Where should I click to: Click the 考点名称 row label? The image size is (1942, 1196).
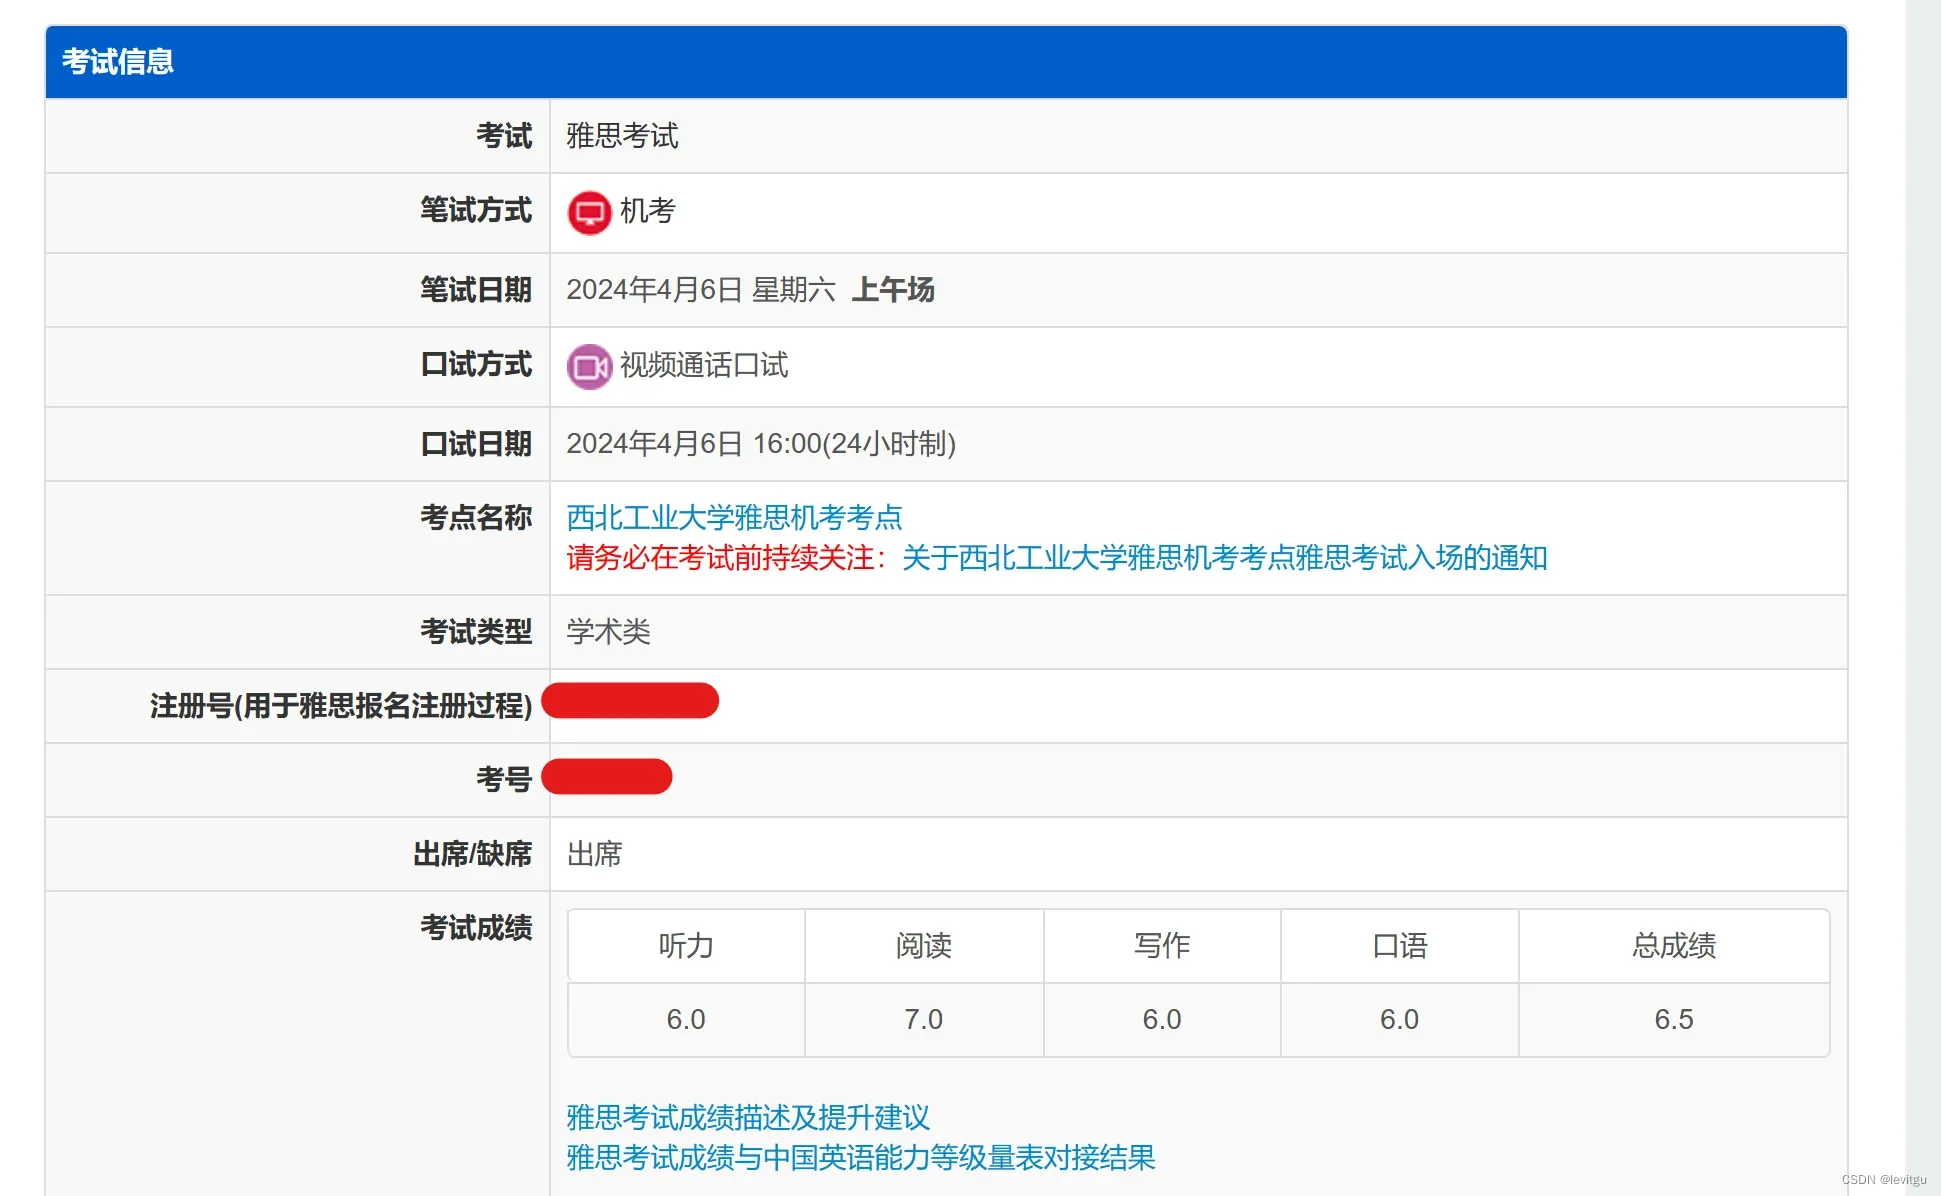[x=476, y=518]
